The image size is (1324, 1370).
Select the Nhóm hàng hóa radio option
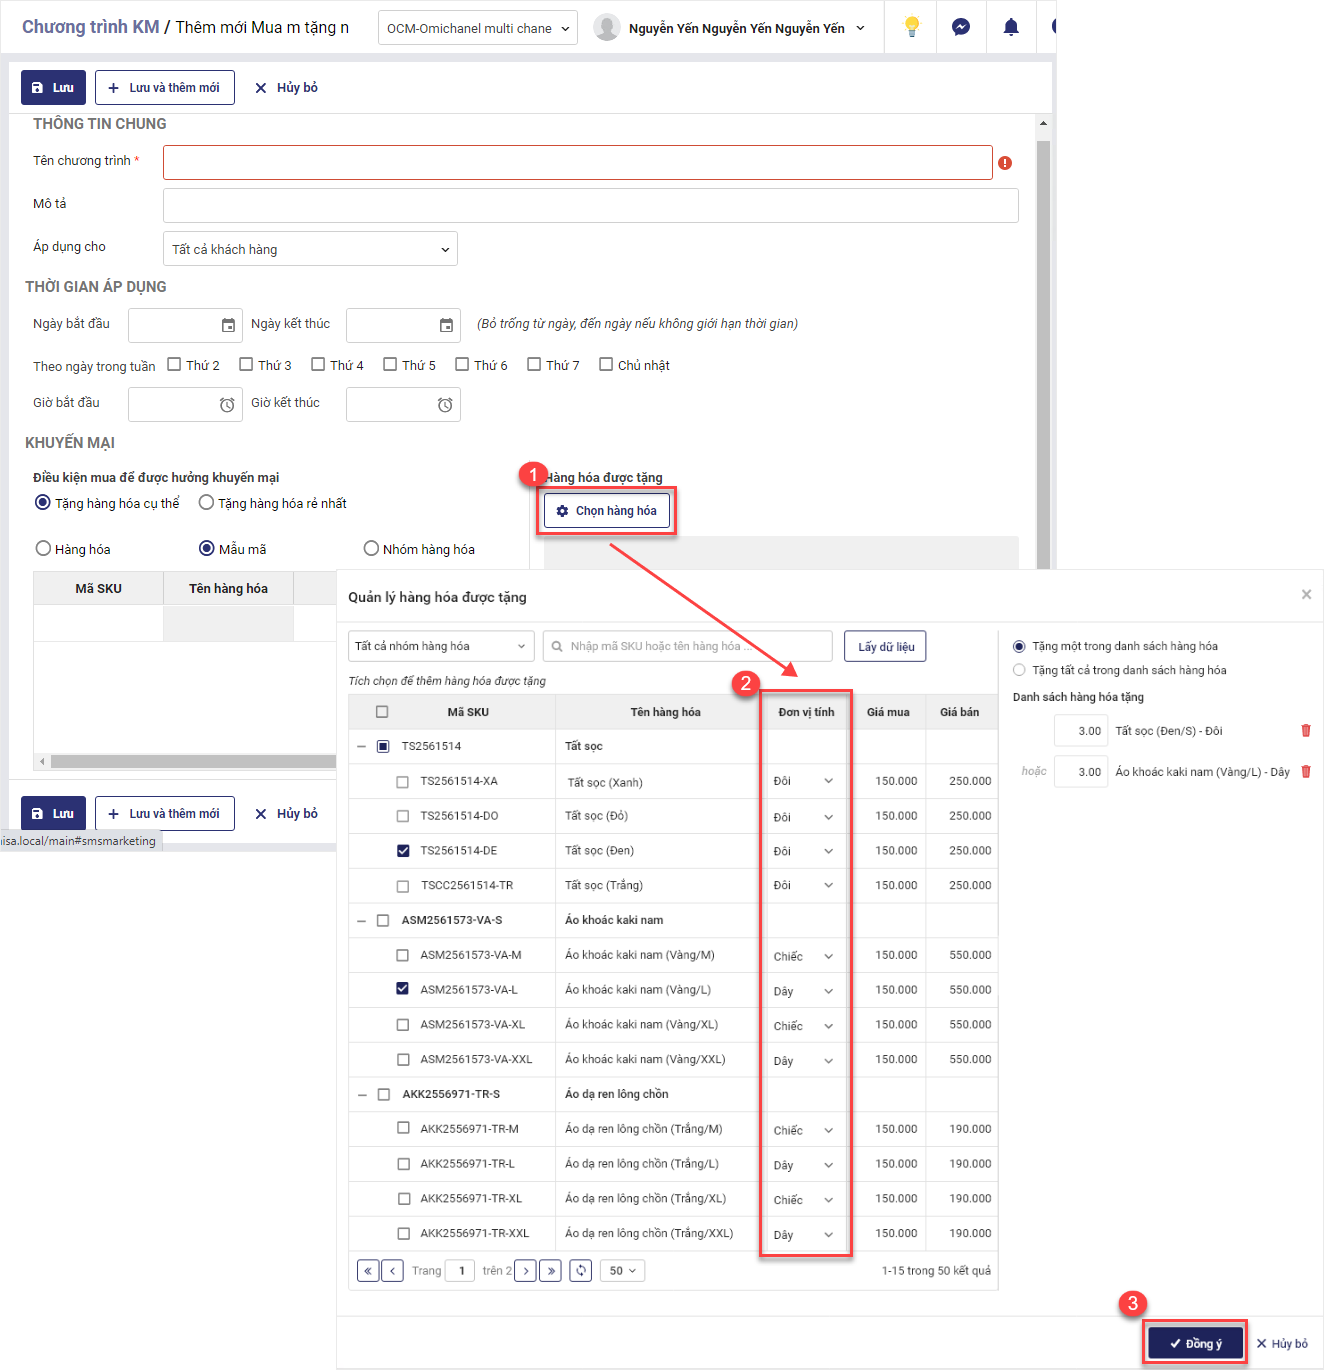click(x=371, y=548)
